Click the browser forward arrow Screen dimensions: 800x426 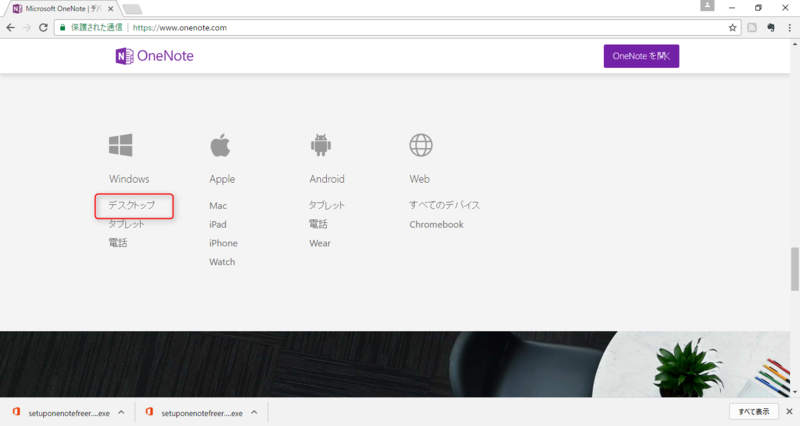pos(27,28)
